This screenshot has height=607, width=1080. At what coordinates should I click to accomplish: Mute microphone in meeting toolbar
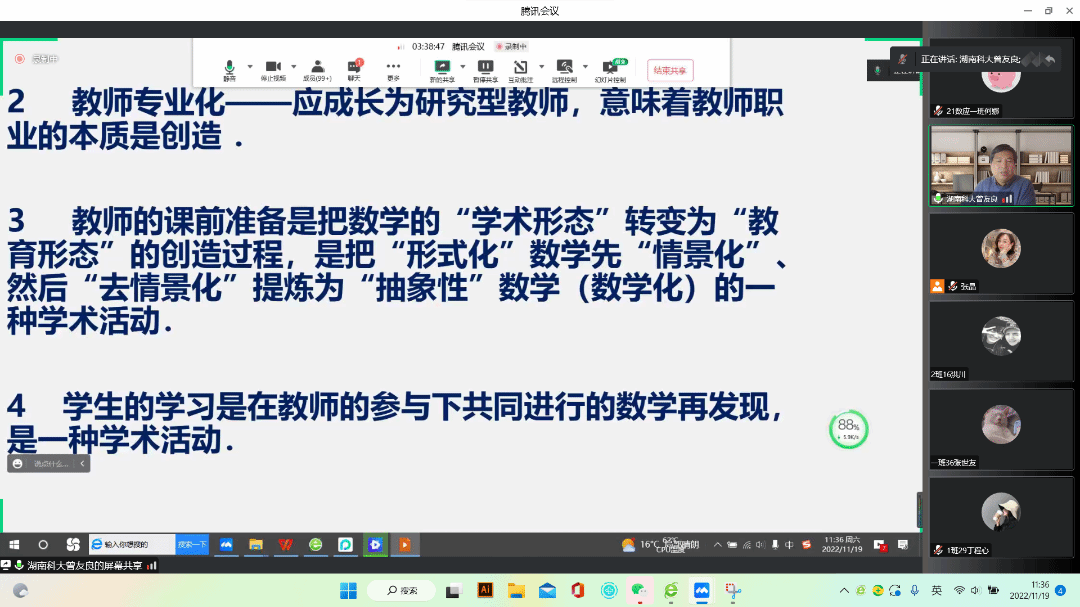coord(230,68)
